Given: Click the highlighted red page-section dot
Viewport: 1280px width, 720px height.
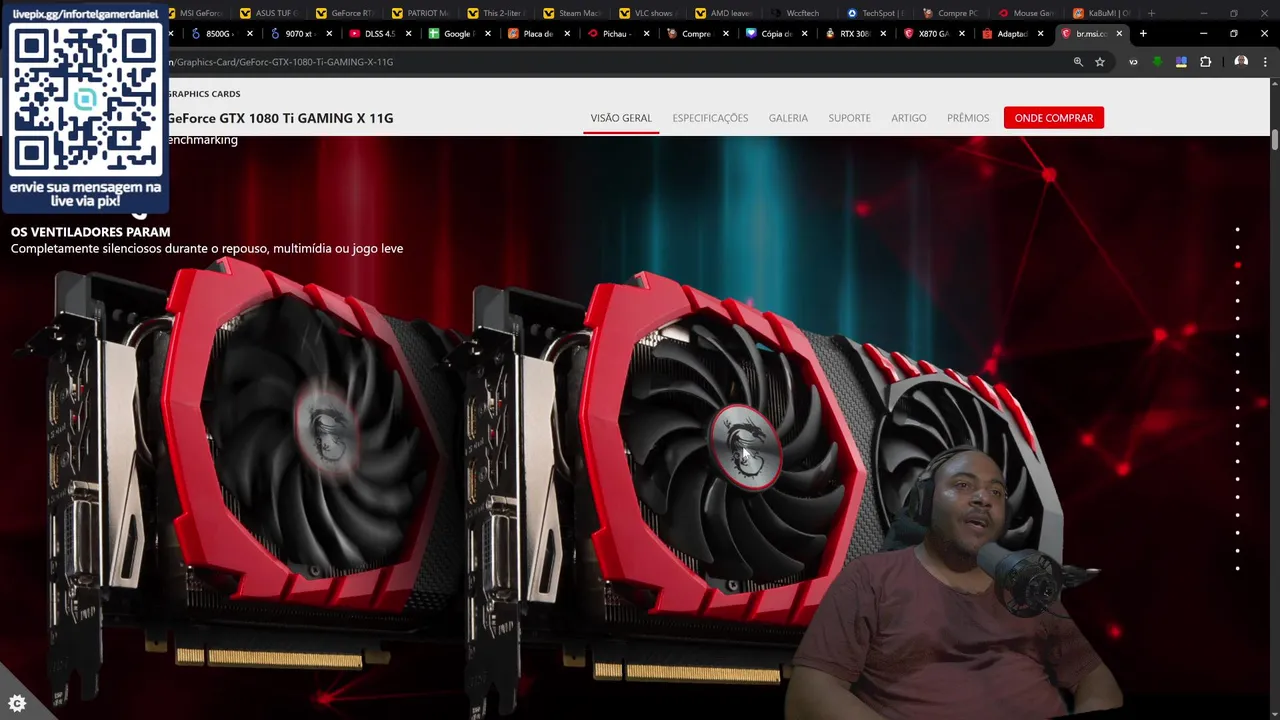Looking at the screenshot, I should (x=1237, y=265).
